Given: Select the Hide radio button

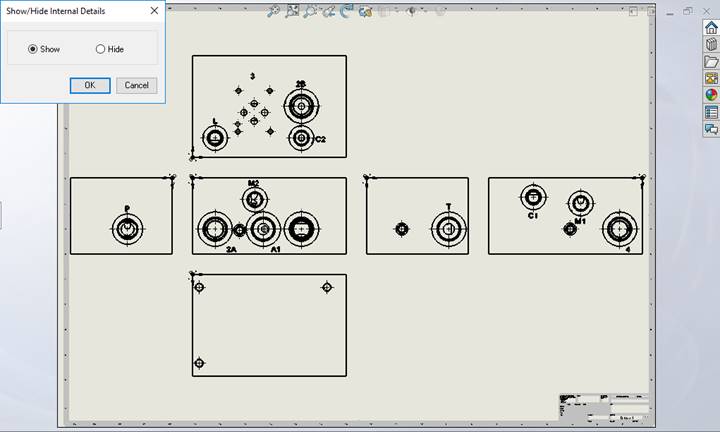Looking at the screenshot, I should tap(100, 49).
